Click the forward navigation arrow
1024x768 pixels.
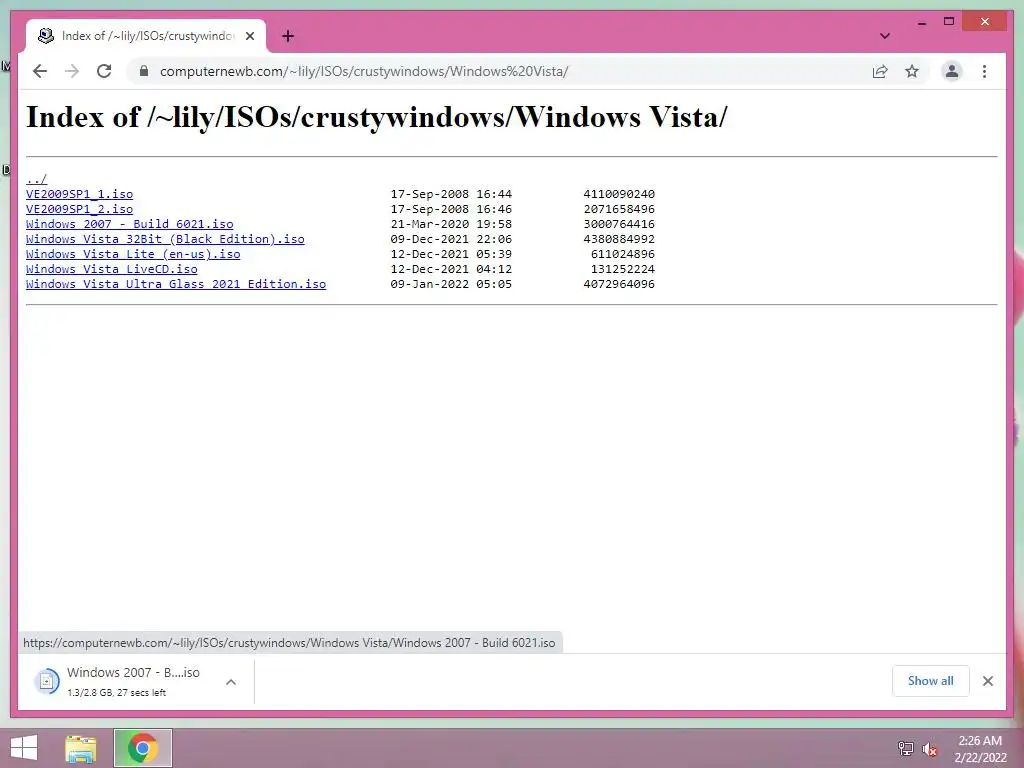click(72, 71)
